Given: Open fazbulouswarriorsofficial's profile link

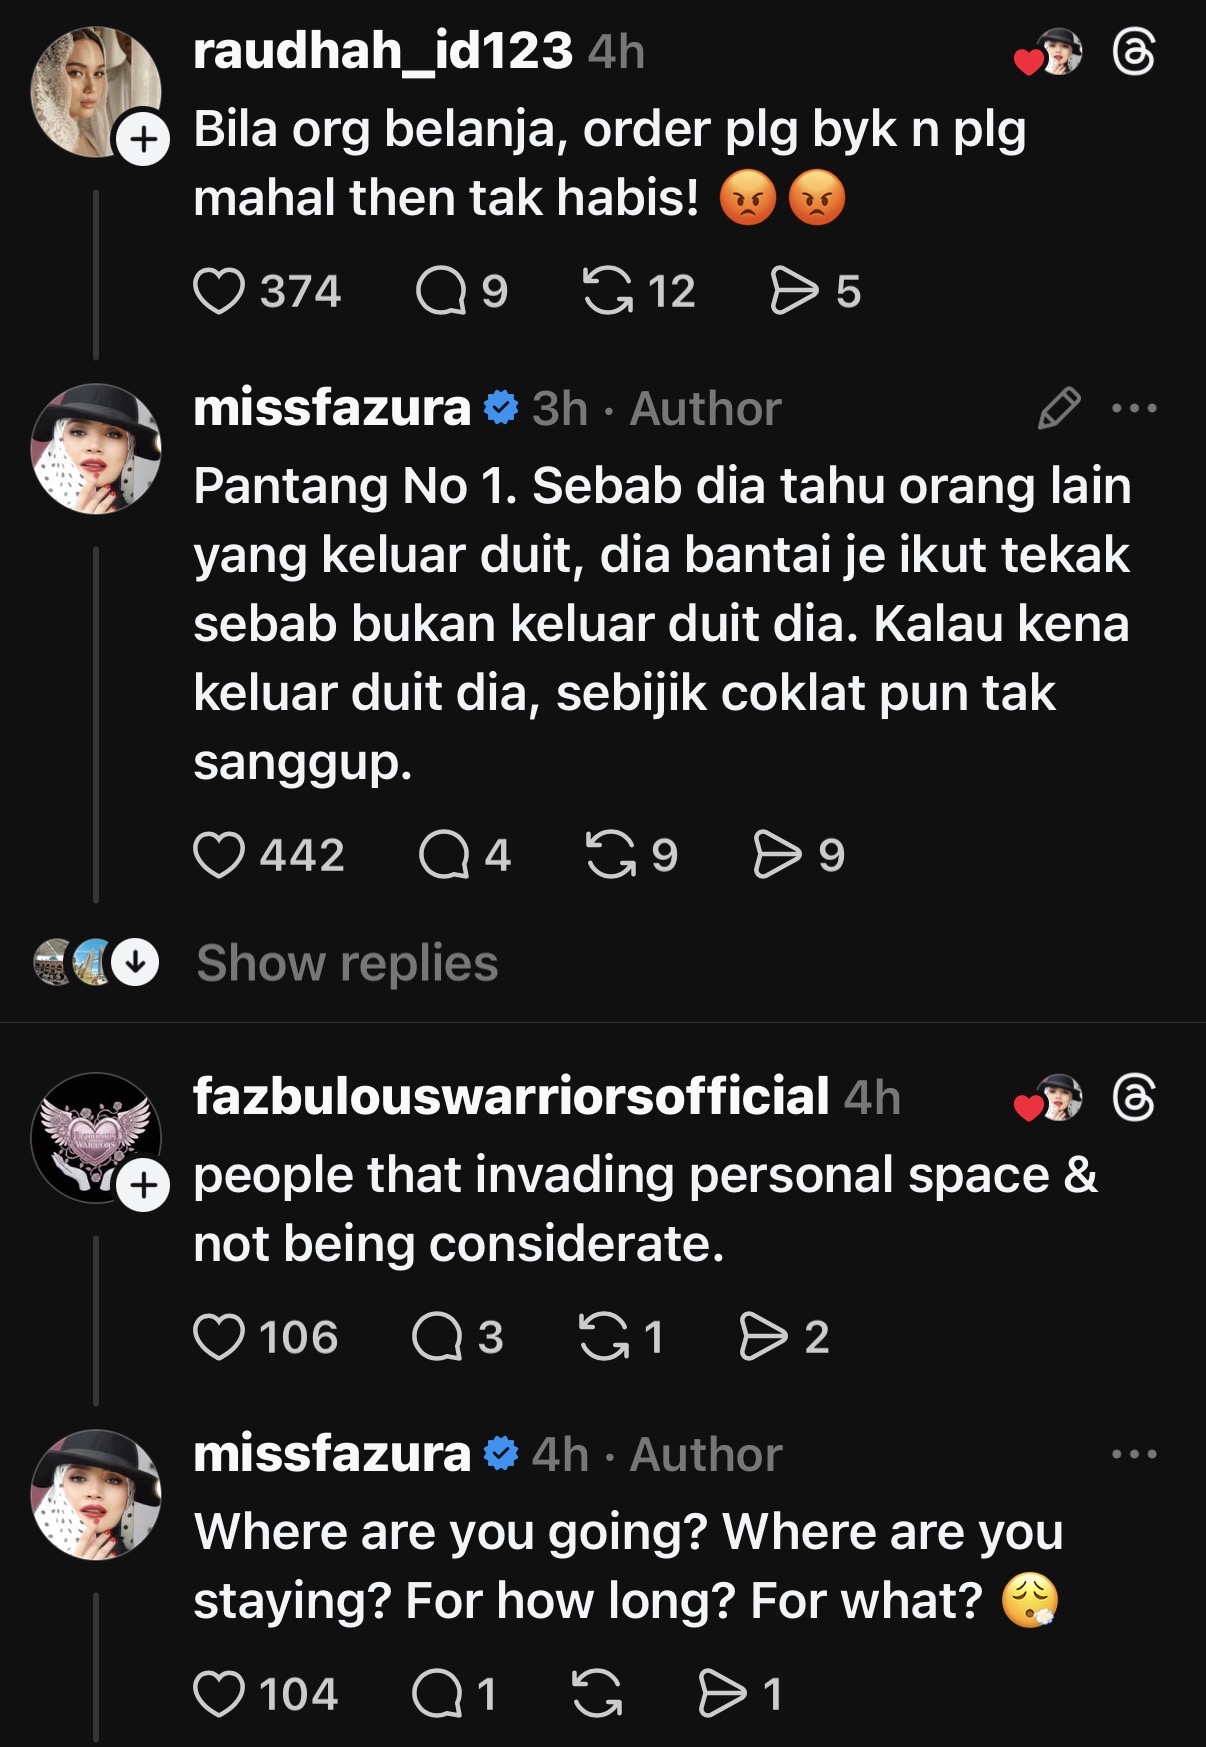Looking at the screenshot, I should 510,1097.
